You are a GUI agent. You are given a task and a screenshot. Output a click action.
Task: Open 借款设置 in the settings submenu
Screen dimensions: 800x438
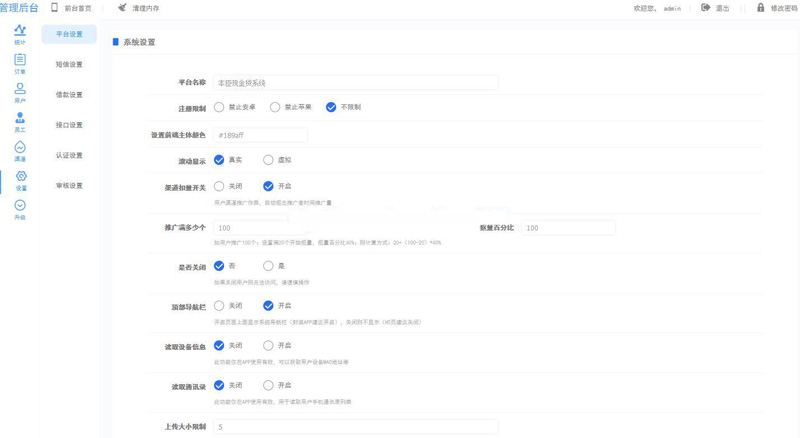coord(69,95)
